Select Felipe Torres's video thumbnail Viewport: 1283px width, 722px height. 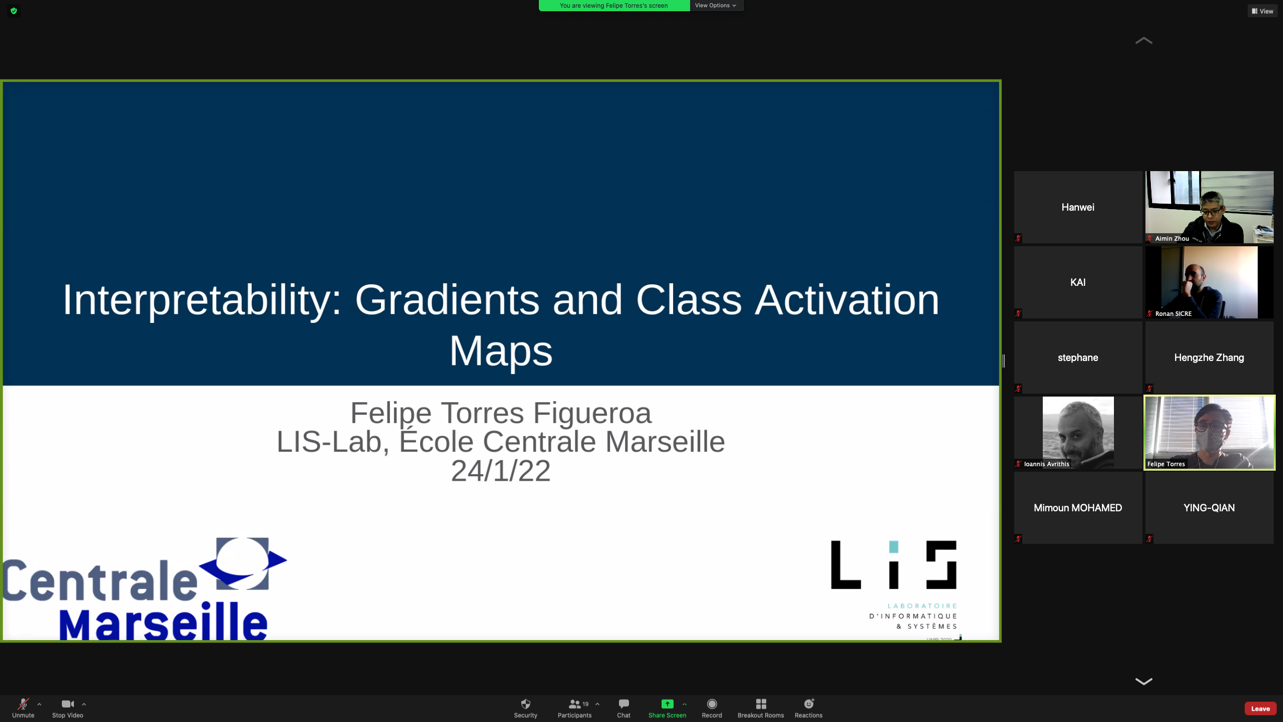(x=1209, y=432)
